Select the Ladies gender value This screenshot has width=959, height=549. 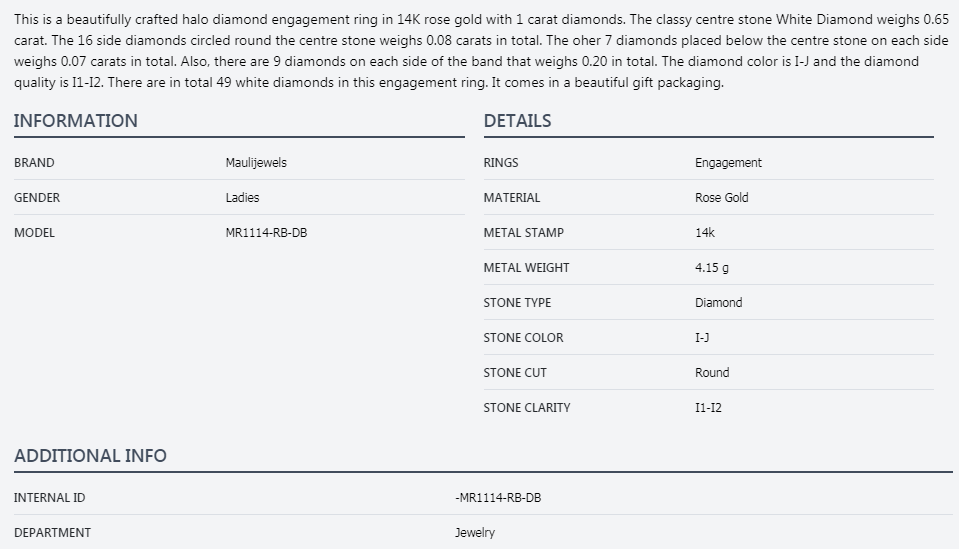pyautogui.click(x=242, y=198)
